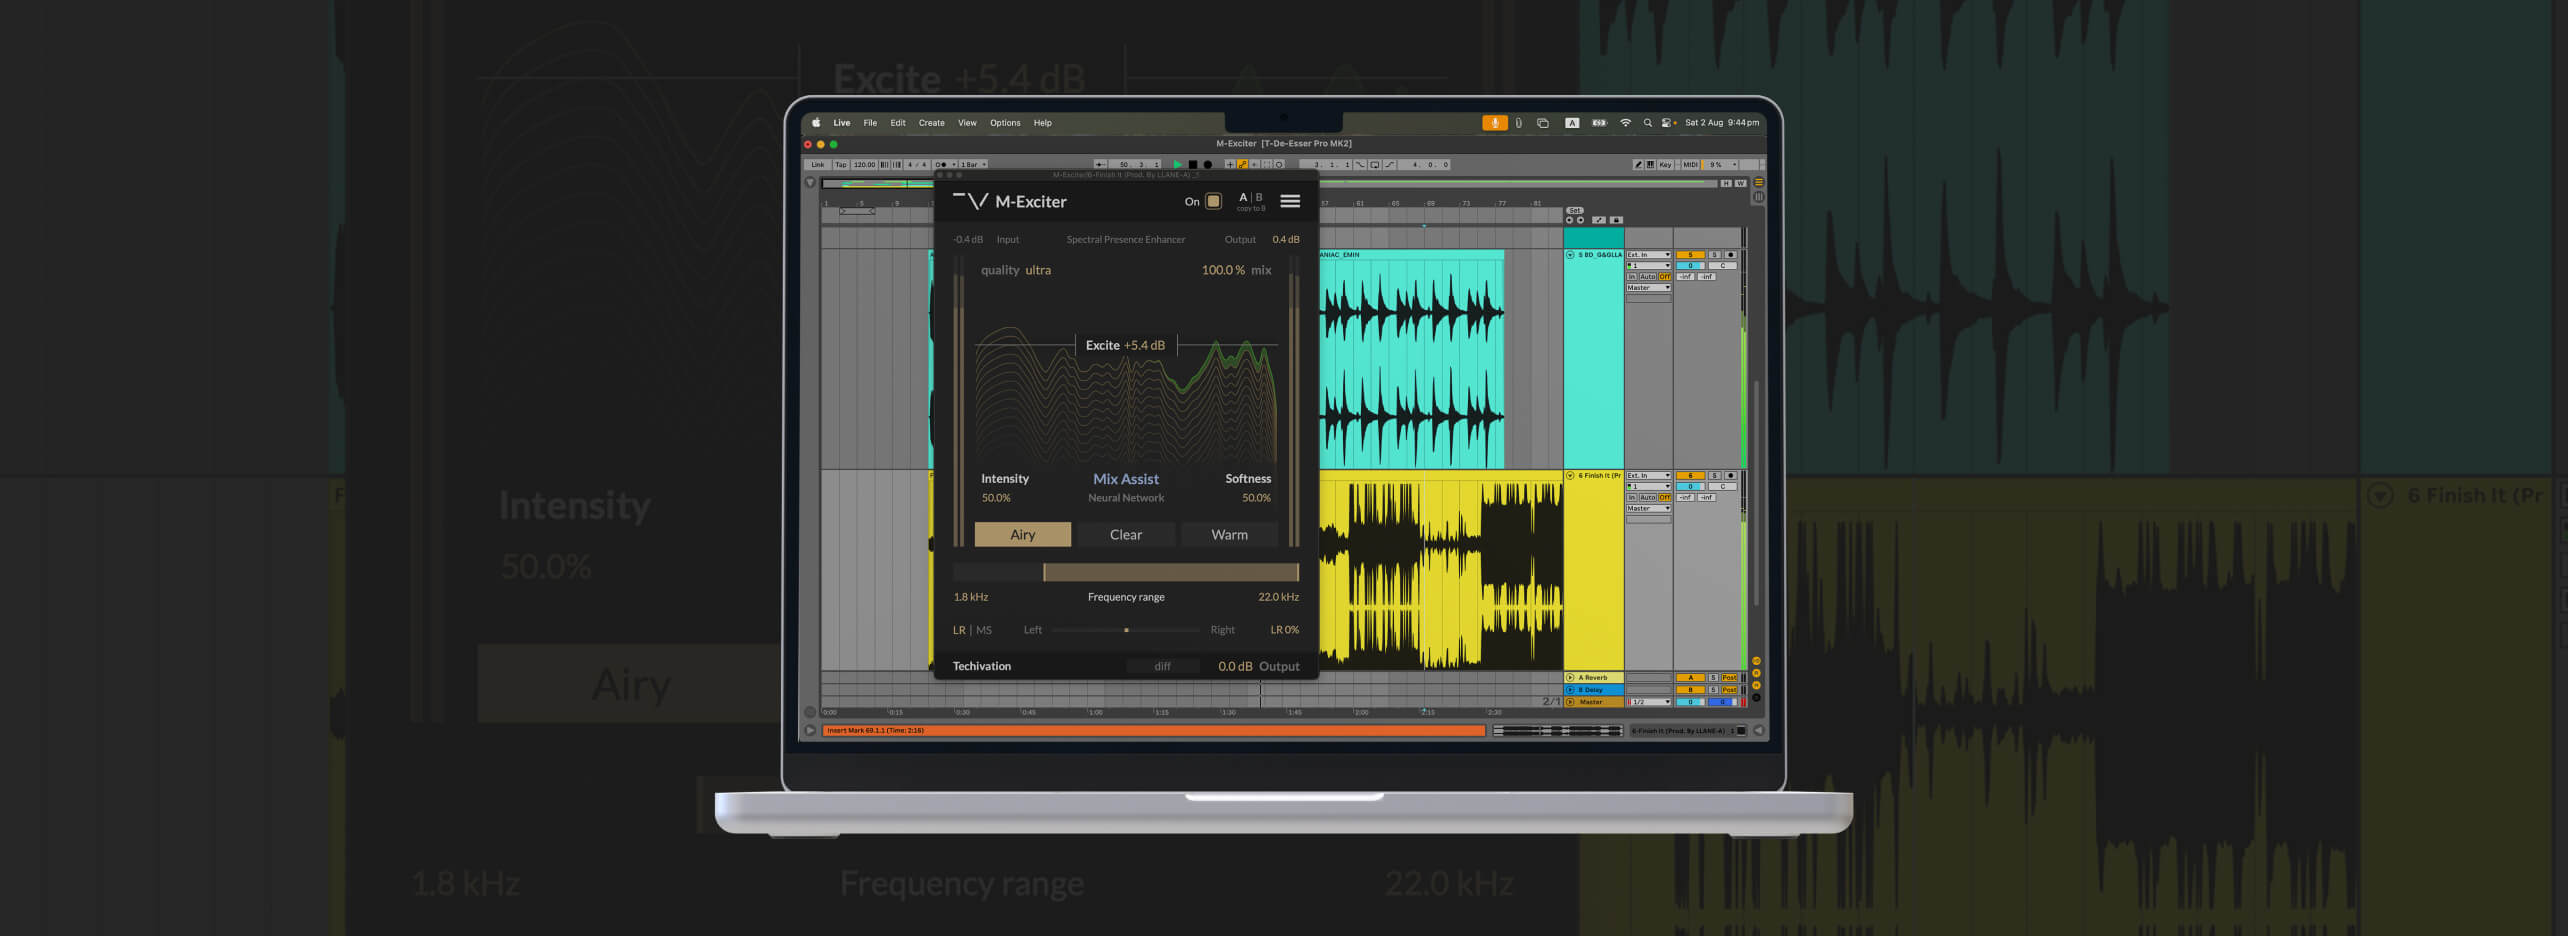Click the Techivation logo beside M-Exciter
Image resolution: width=2568 pixels, height=936 pixels.
(x=970, y=201)
